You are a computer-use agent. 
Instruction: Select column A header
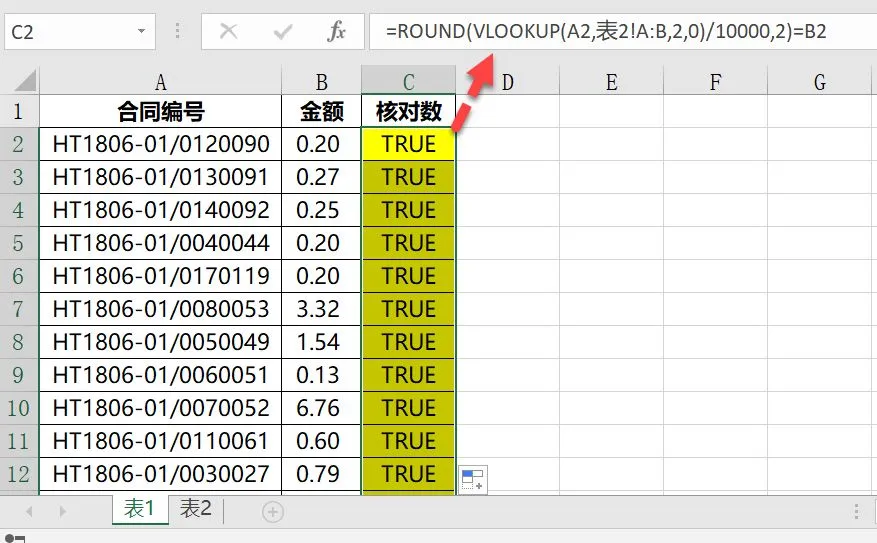[161, 81]
